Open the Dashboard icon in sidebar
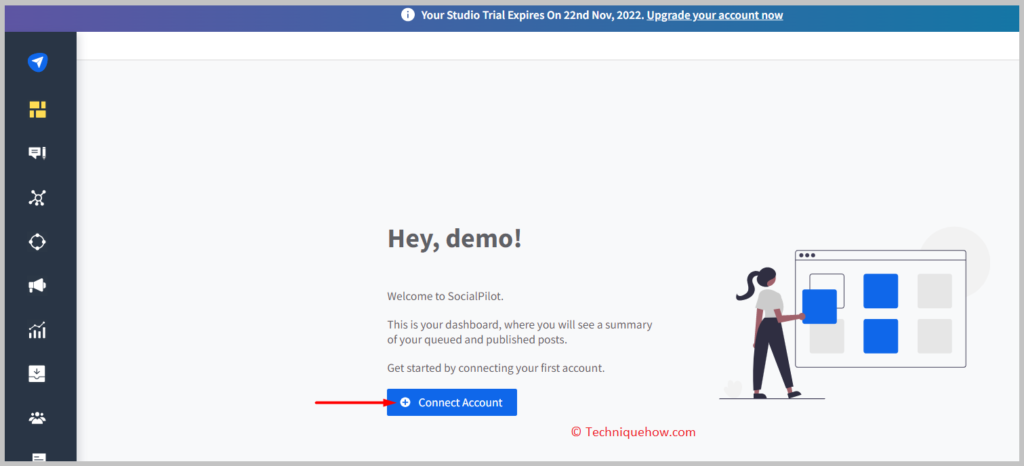 coord(37,109)
